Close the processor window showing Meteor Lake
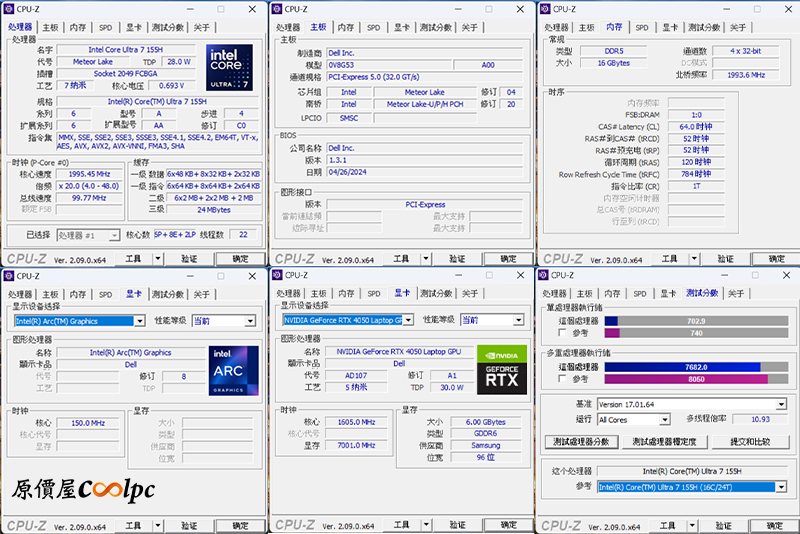800x534 pixels. point(252,9)
